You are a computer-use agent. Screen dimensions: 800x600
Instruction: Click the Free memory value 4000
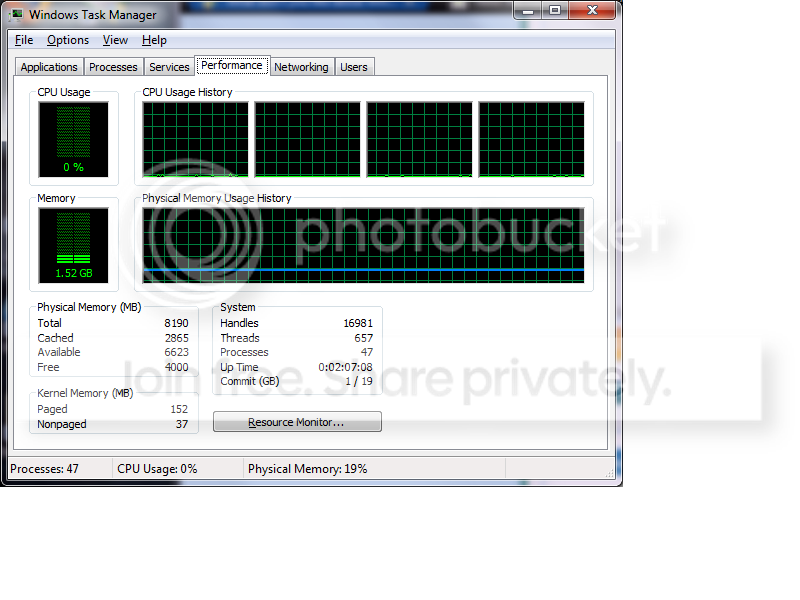(x=177, y=367)
